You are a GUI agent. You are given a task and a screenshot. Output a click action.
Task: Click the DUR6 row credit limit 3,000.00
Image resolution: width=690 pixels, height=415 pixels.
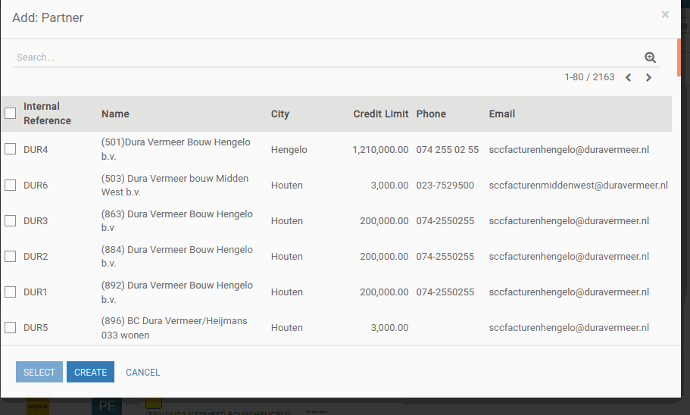[x=389, y=185]
